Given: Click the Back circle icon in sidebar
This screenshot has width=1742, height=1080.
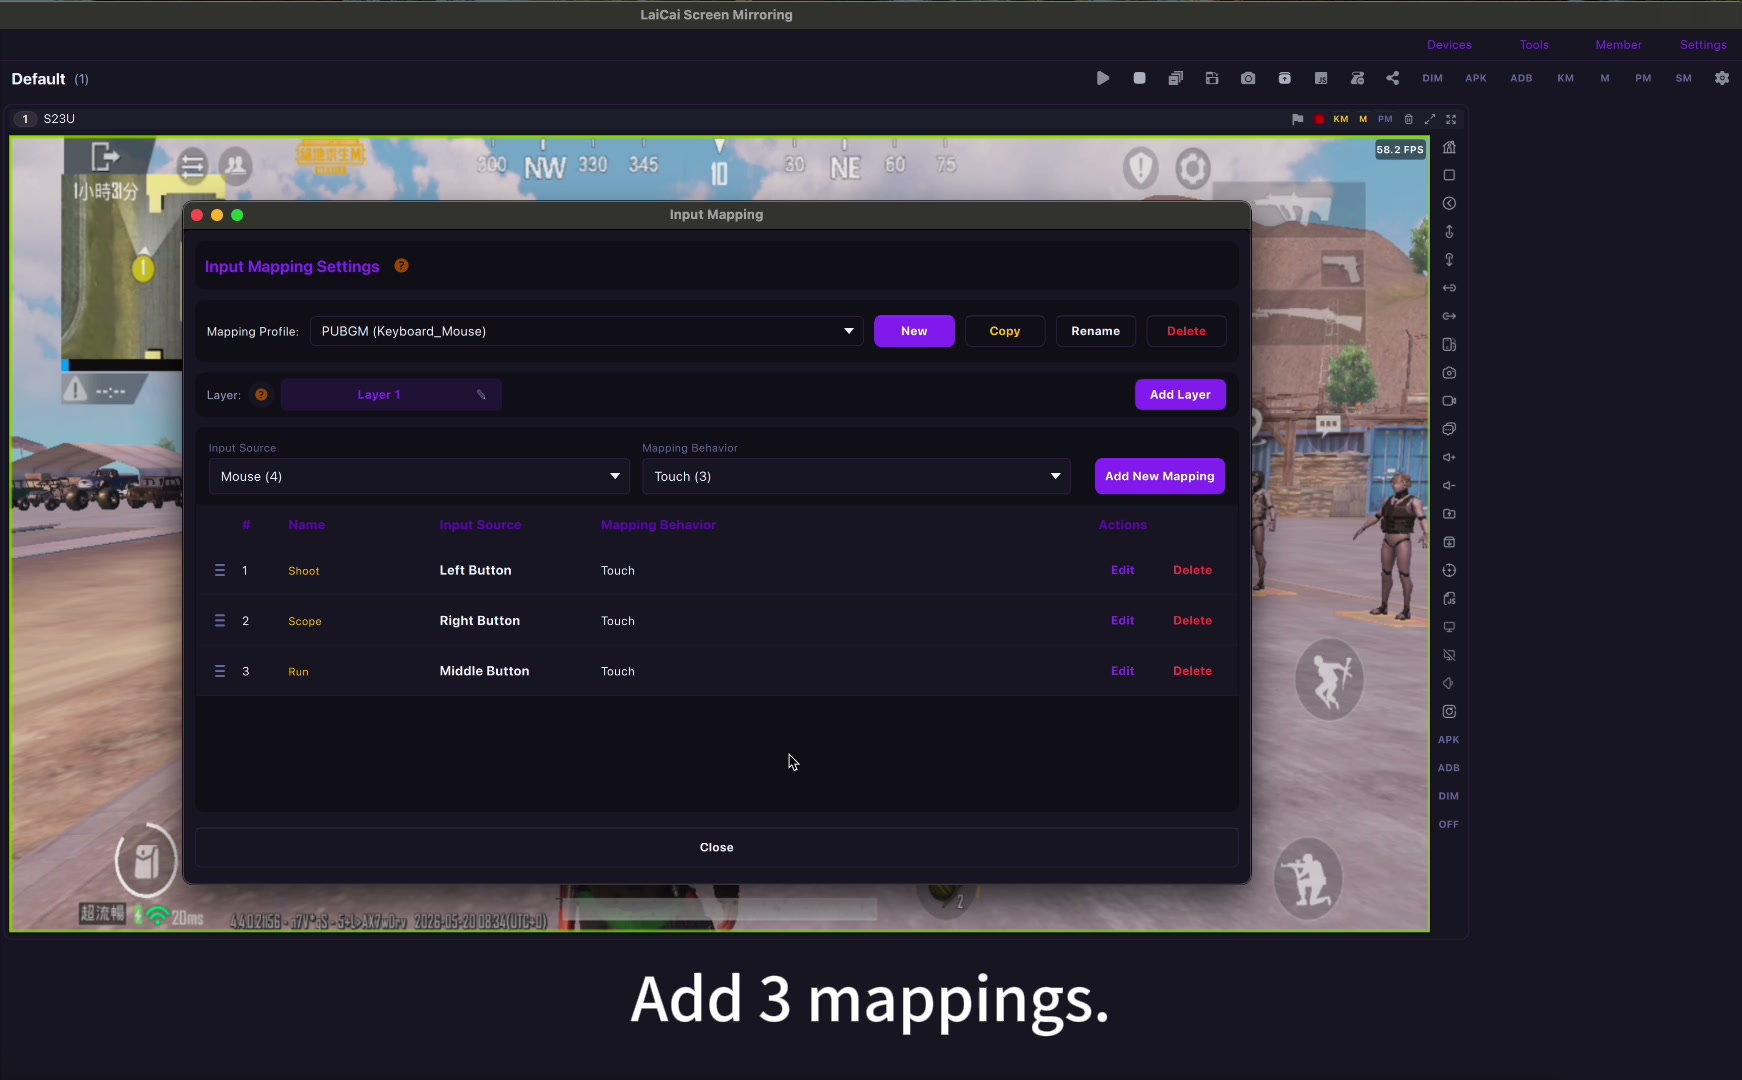Looking at the screenshot, I should [x=1449, y=203].
